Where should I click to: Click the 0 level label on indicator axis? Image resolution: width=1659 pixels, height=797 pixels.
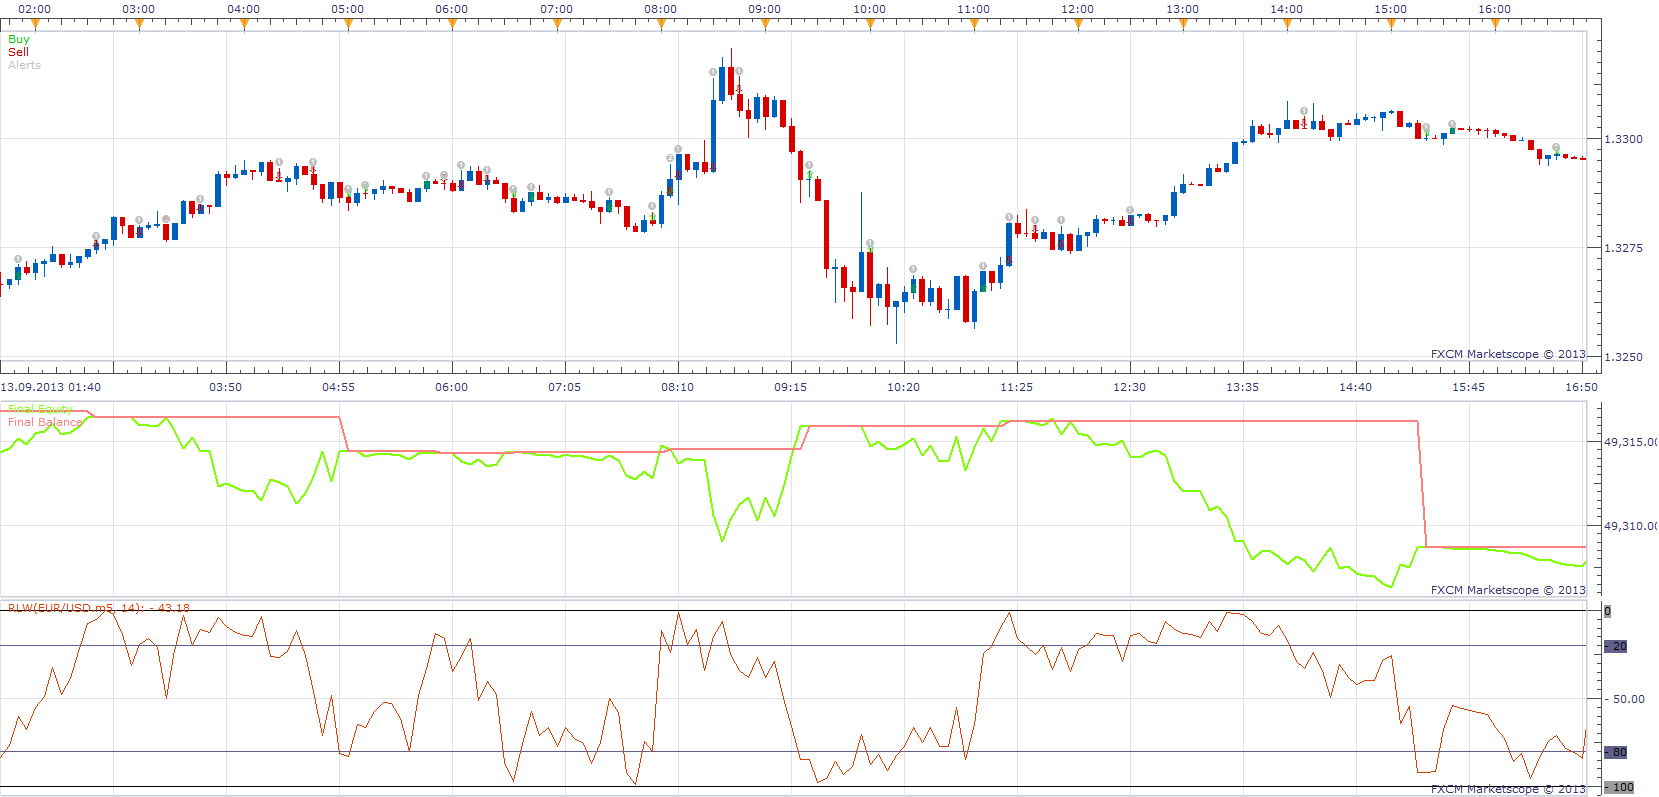[x=1608, y=611]
